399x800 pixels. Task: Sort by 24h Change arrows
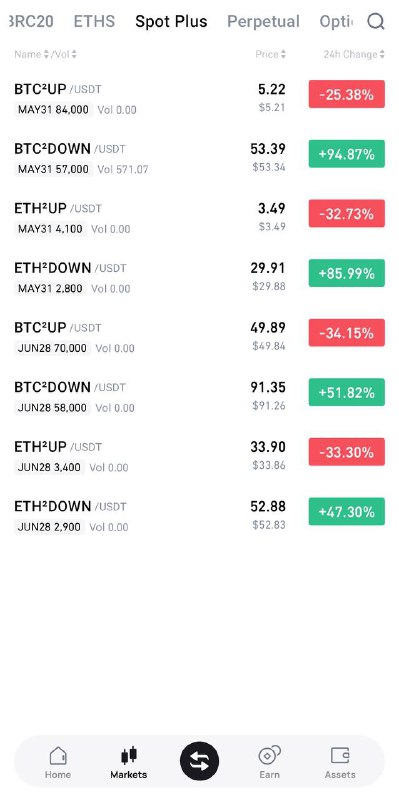pyautogui.click(x=382, y=54)
